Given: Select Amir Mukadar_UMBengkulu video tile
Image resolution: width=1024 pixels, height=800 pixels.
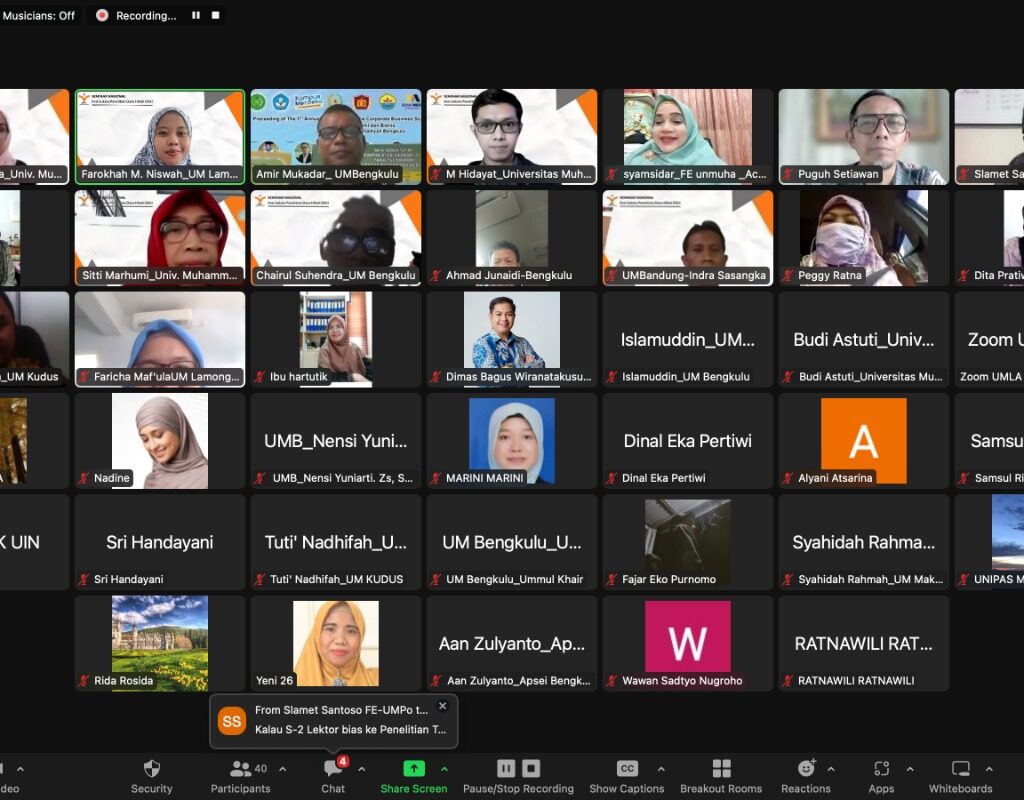Looking at the screenshot, I should (x=336, y=136).
